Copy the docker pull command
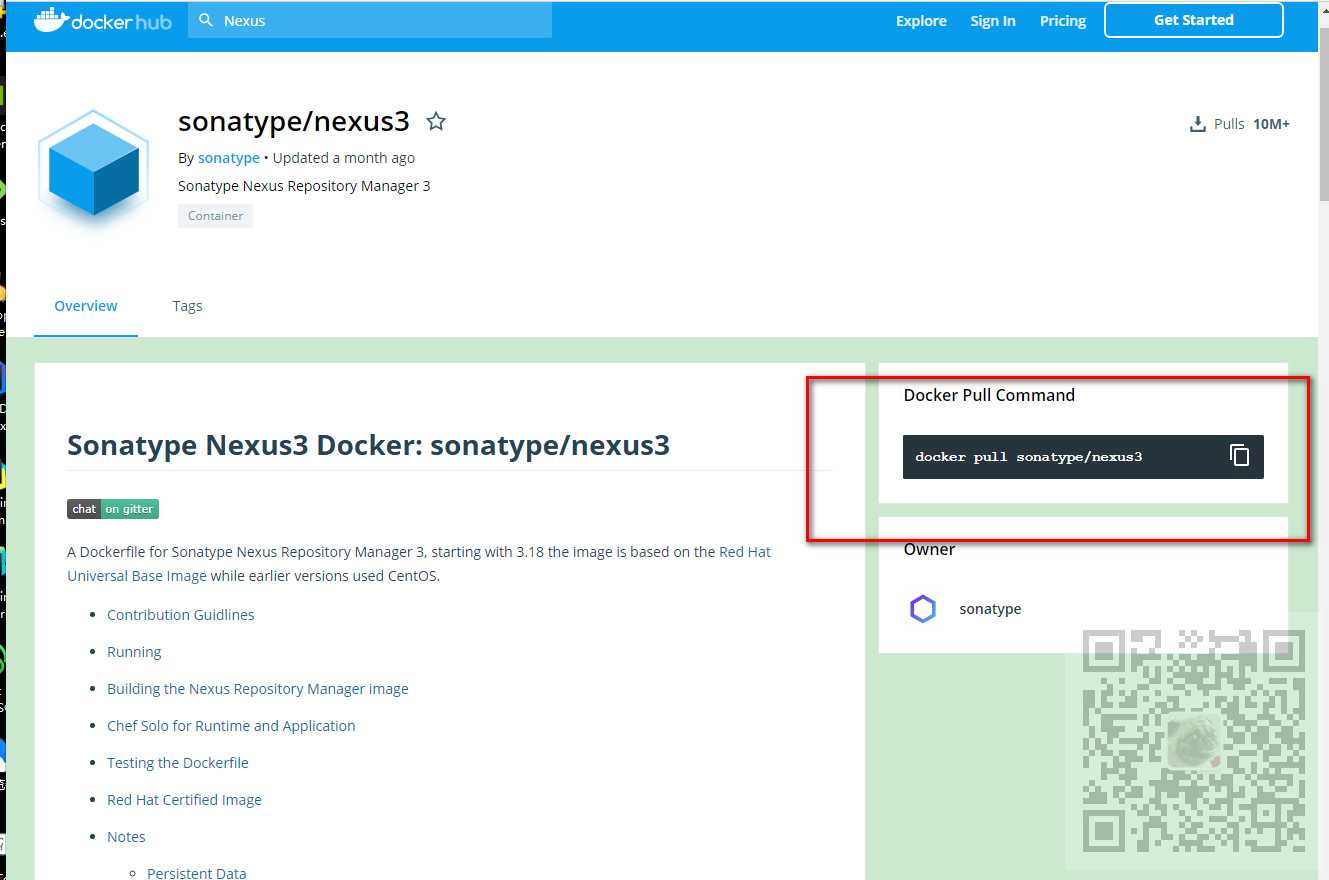 1240,456
